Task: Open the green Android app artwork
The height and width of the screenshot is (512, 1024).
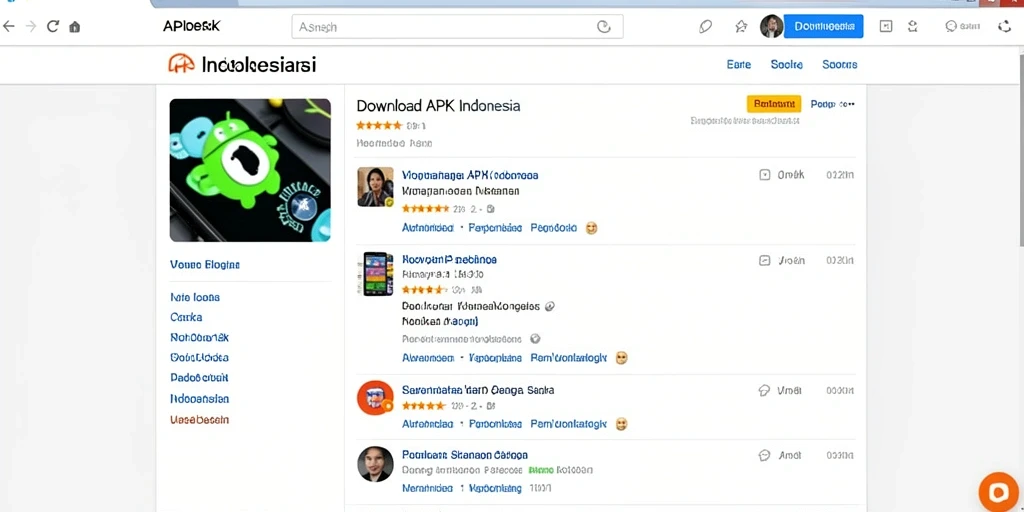Action: point(250,170)
